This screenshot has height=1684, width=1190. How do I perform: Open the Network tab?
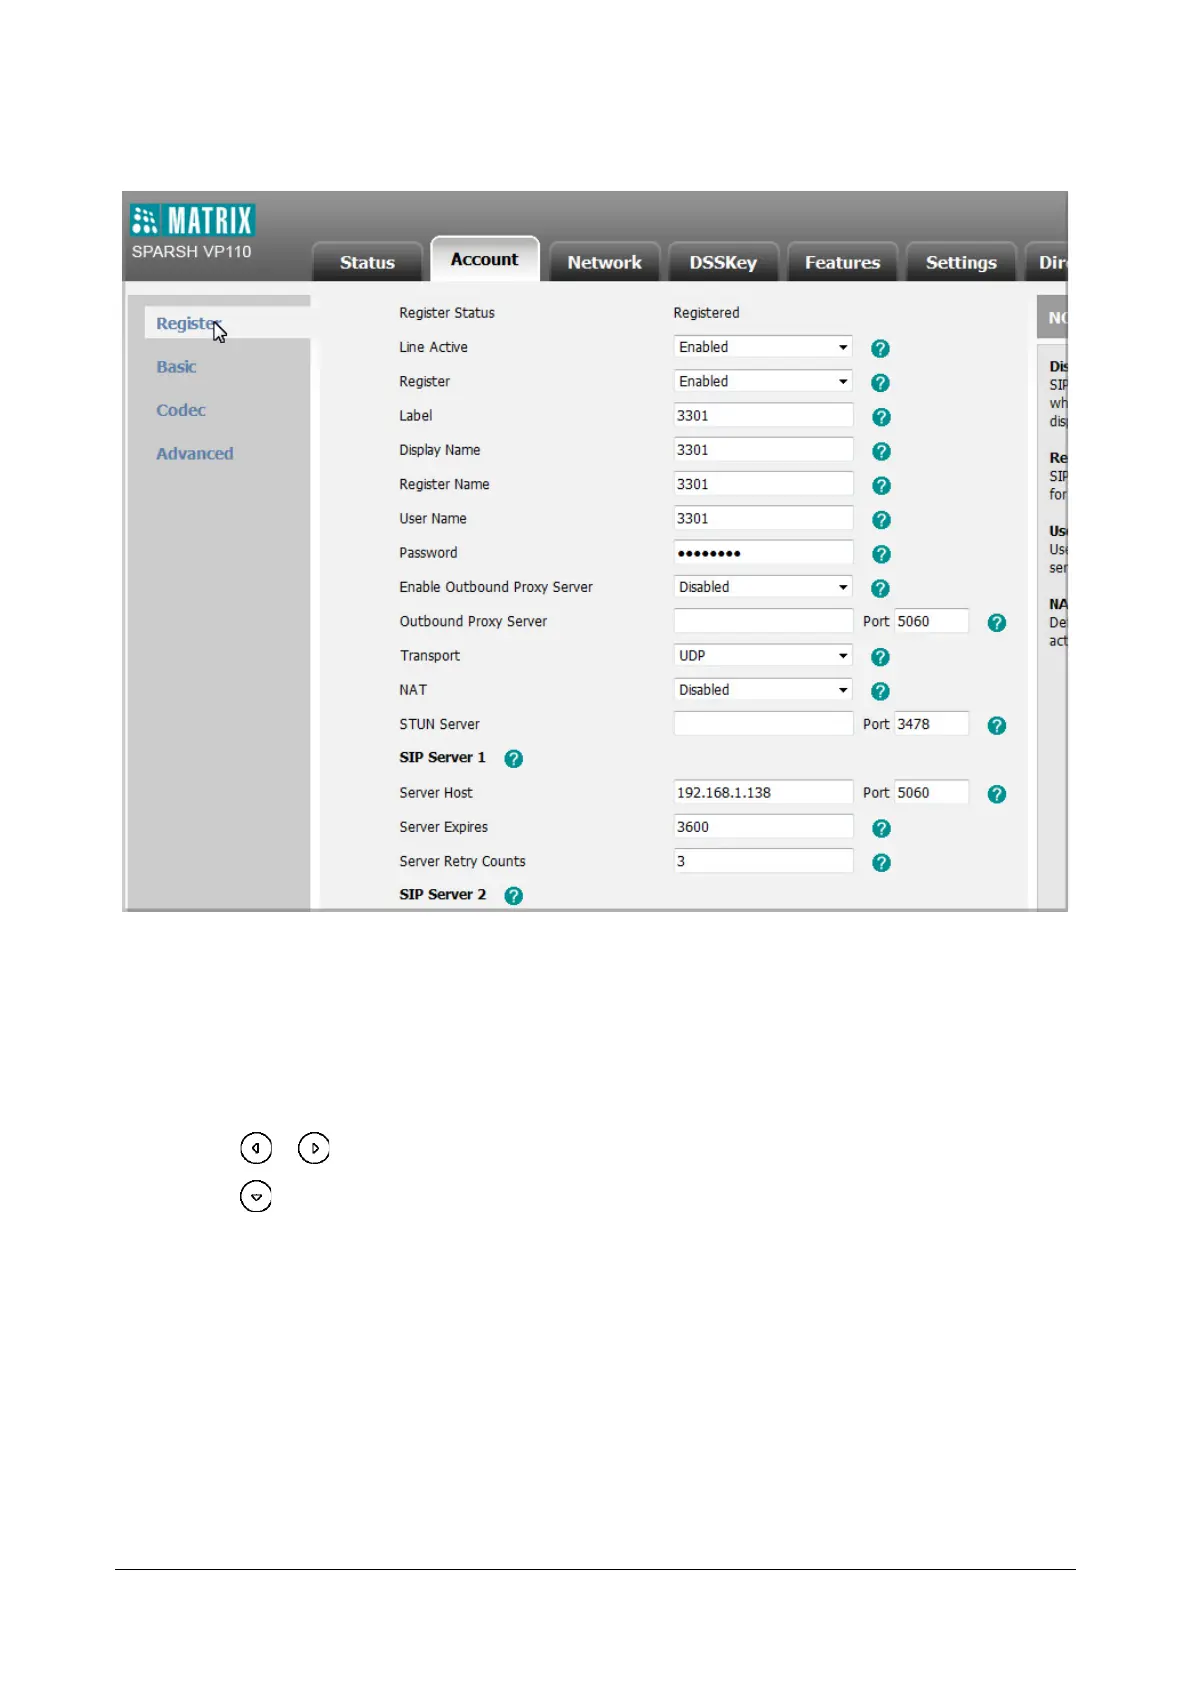(604, 262)
